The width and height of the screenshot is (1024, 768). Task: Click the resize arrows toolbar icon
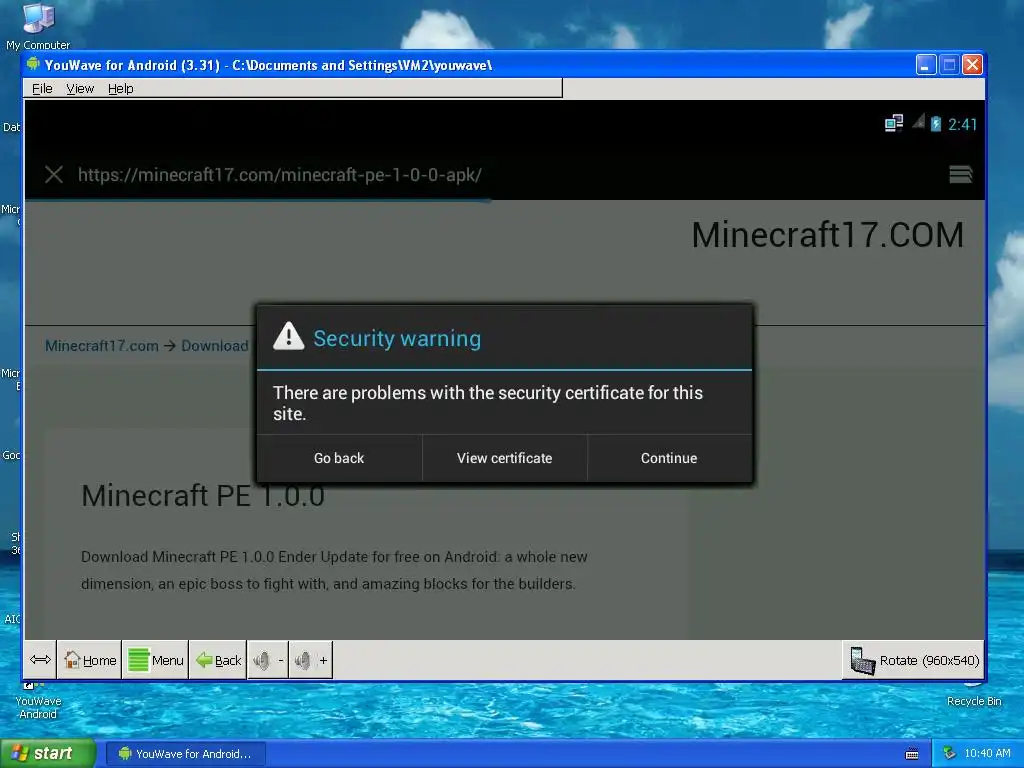pos(40,660)
